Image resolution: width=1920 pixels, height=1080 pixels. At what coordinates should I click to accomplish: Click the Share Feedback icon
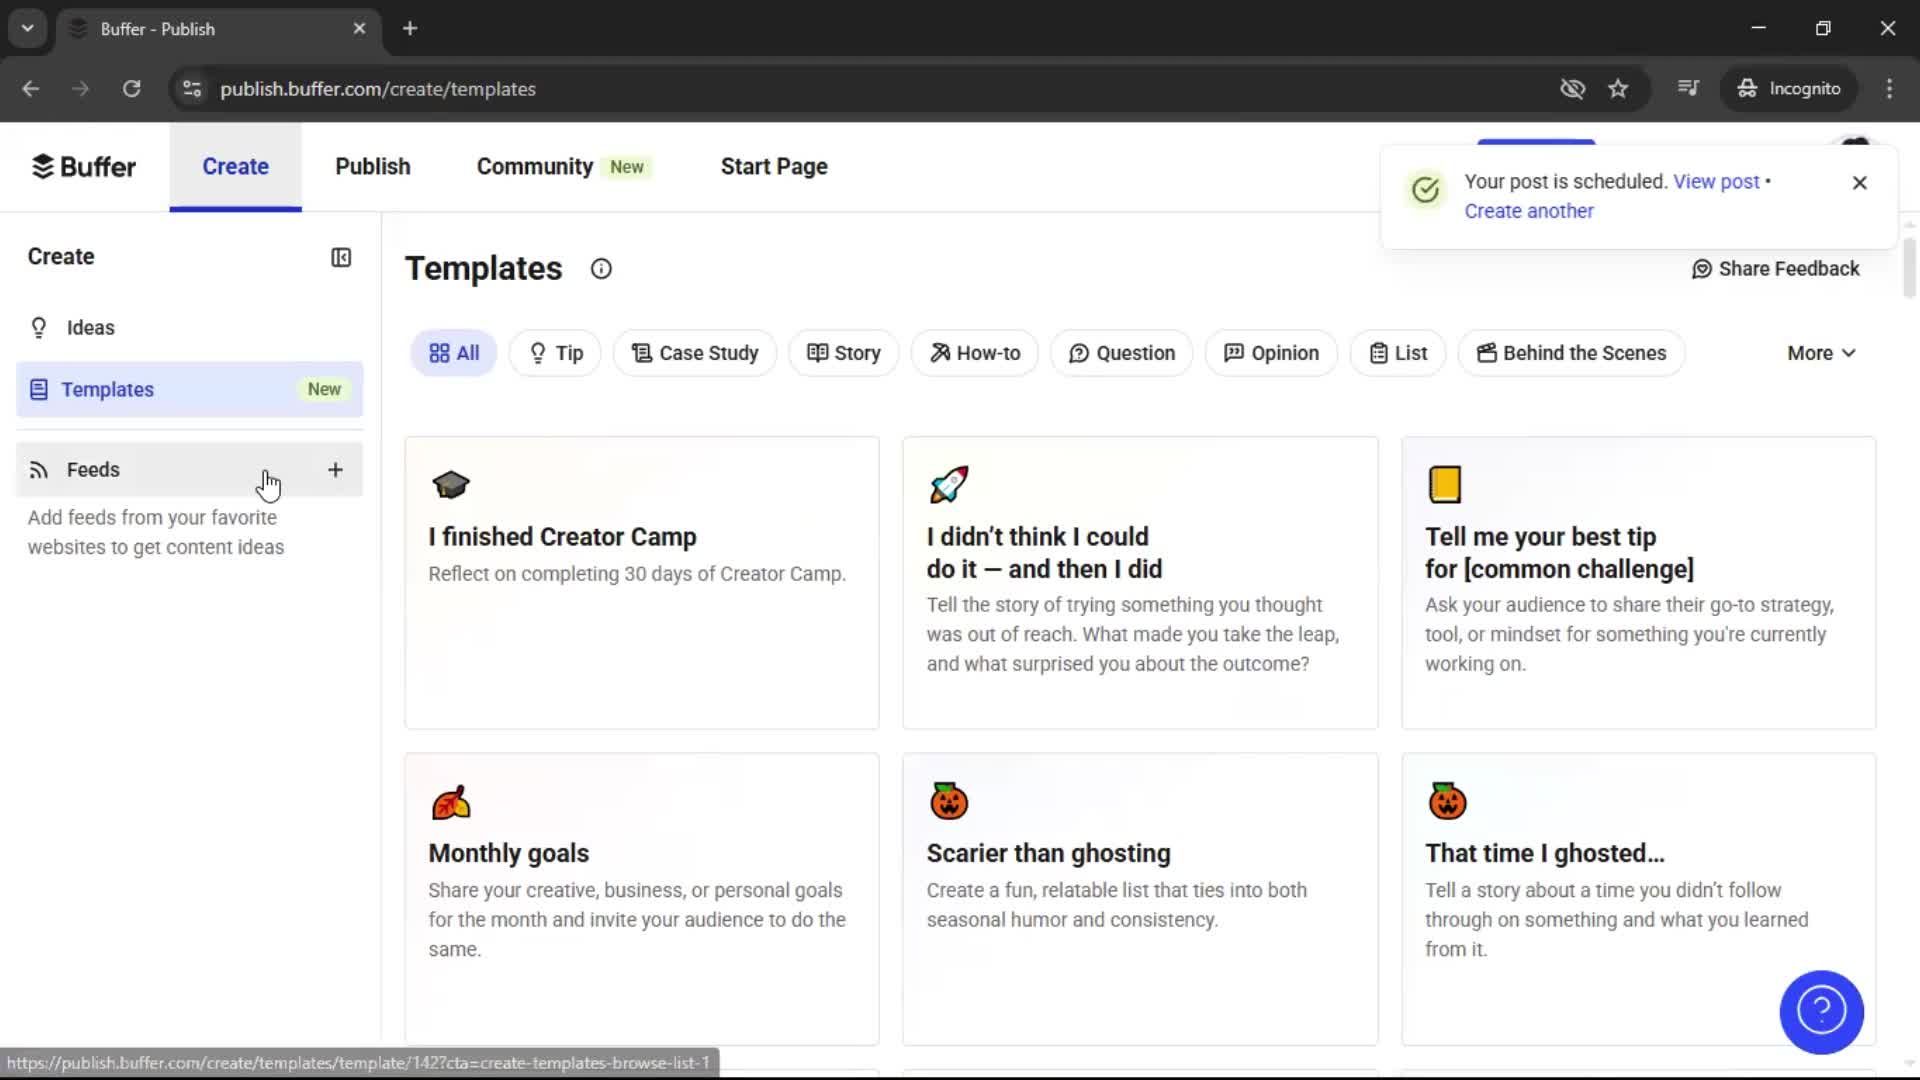coord(1702,268)
